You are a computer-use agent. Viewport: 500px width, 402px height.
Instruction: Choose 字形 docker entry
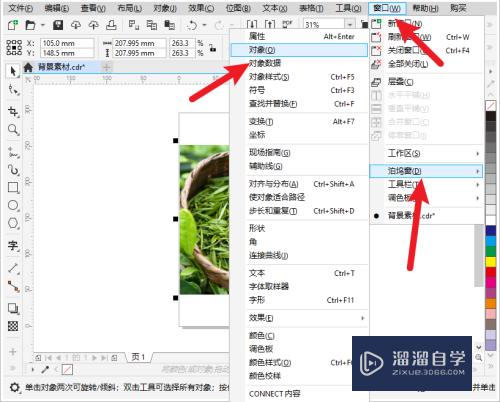(x=299, y=300)
